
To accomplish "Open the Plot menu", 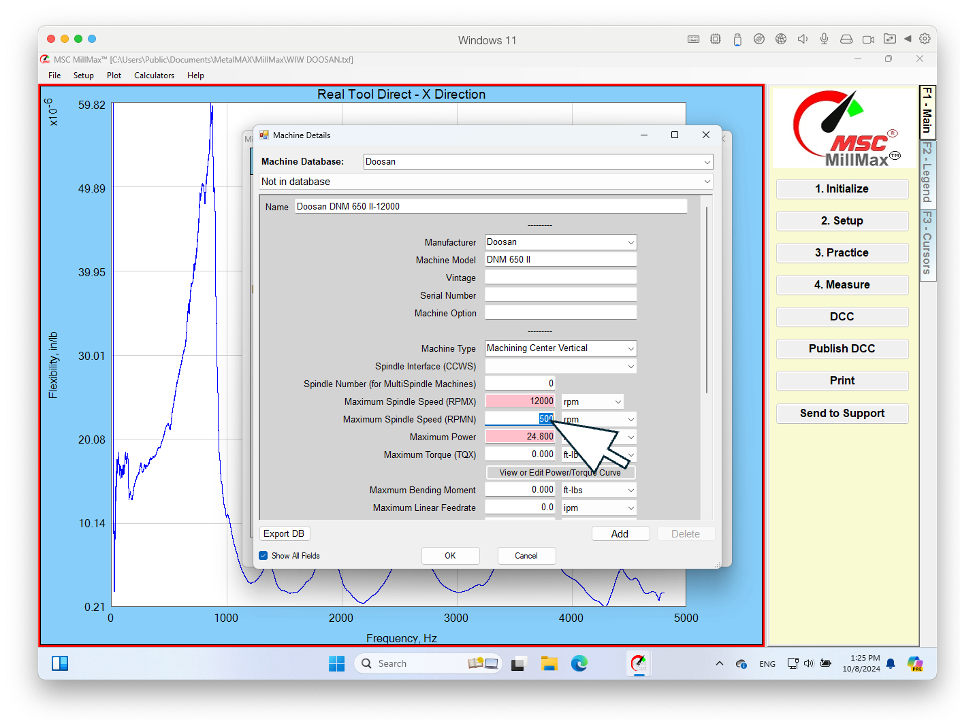I will pos(114,75).
